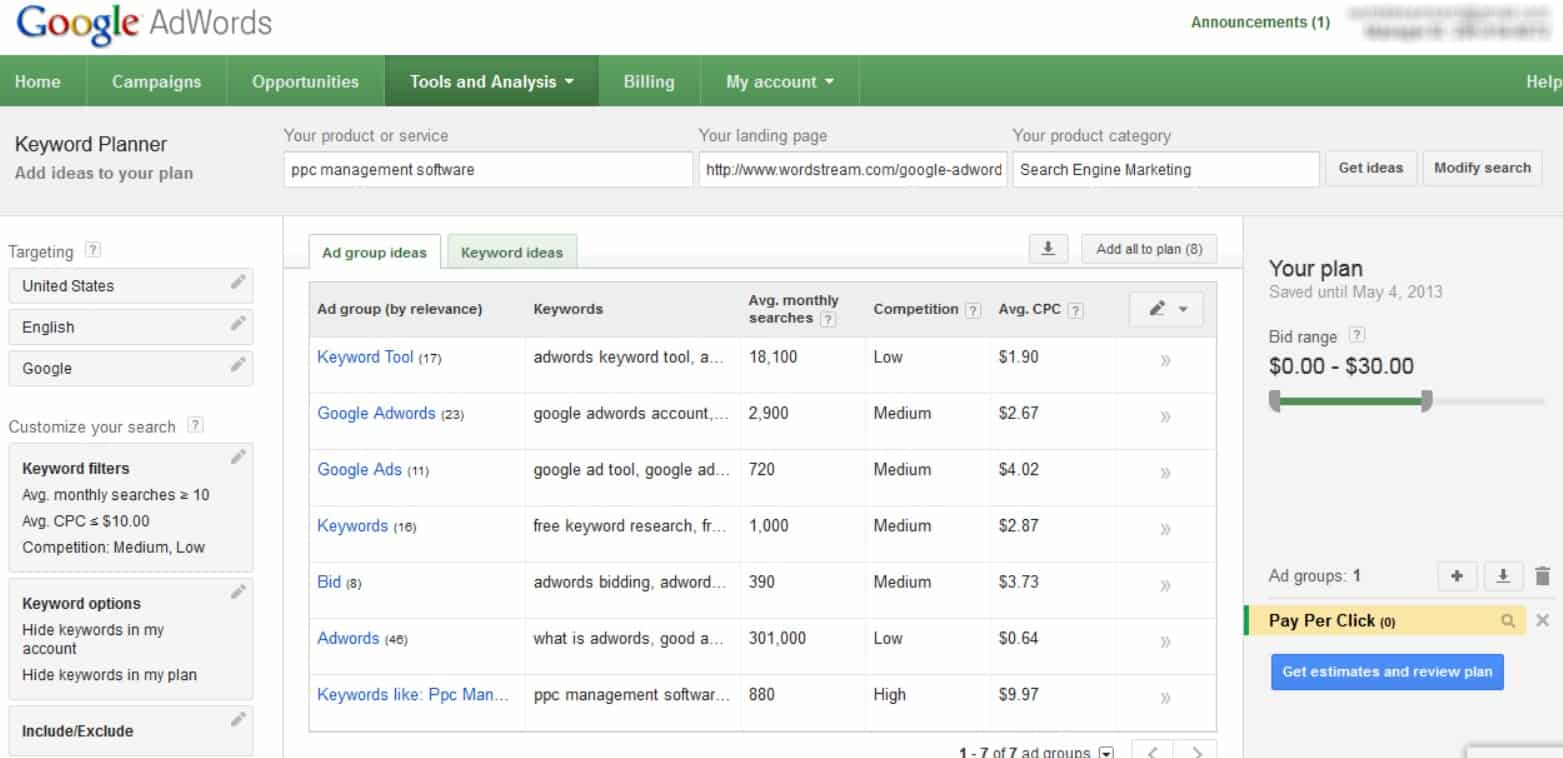Open Customize your search help icon
1563x758 pixels.
[195, 425]
